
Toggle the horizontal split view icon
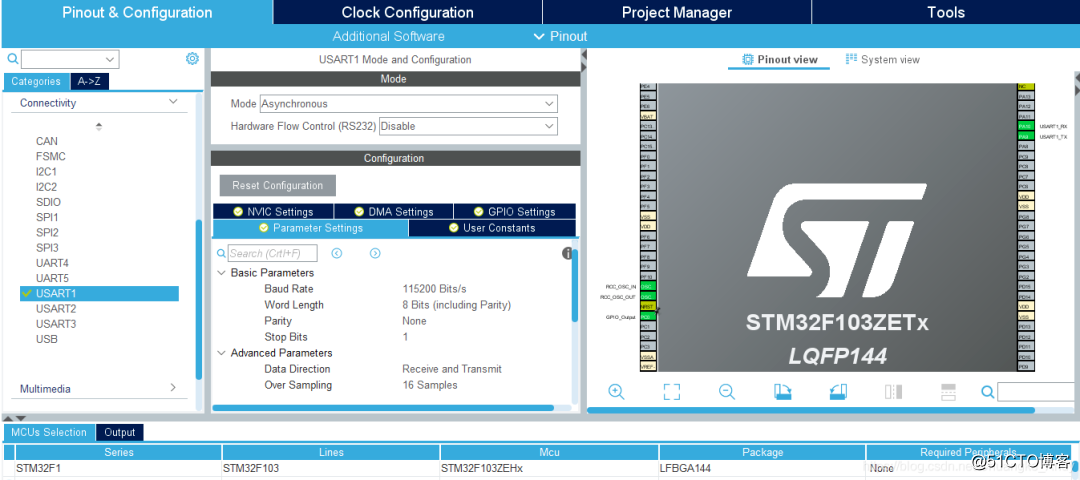tap(948, 392)
